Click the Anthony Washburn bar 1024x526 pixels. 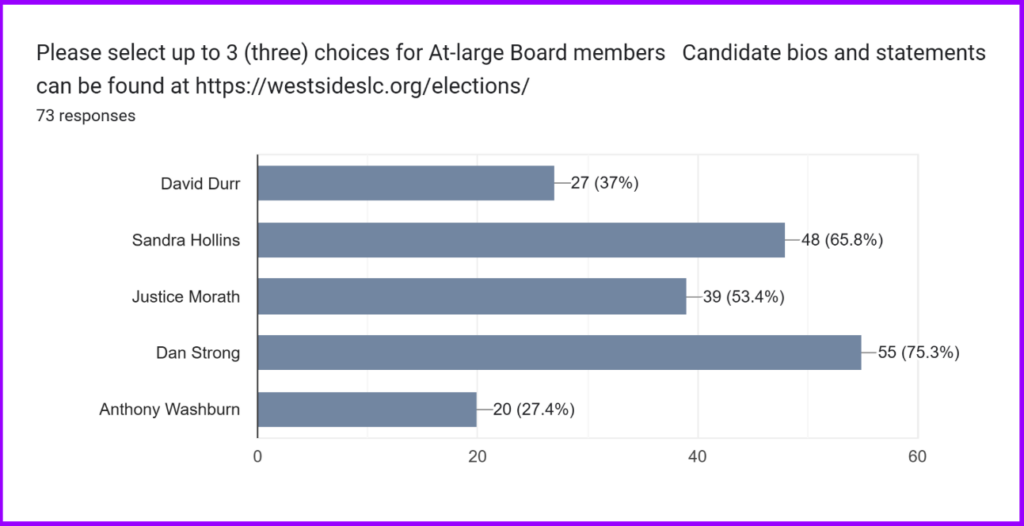coord(367,409)
